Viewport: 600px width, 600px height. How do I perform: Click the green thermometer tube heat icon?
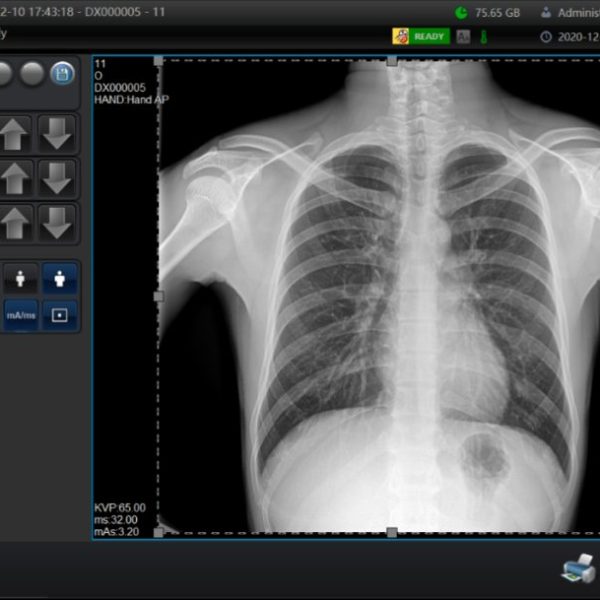pos(483,36)
